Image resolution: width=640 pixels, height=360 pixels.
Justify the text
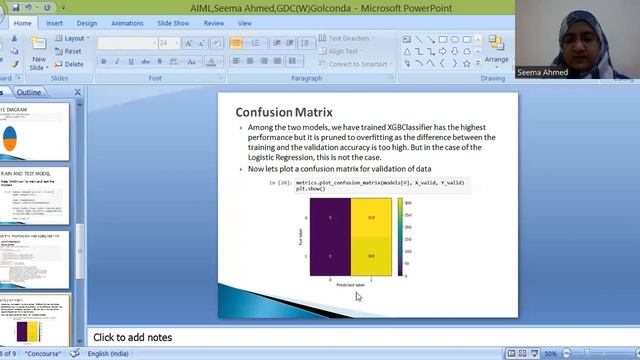point(278,61)
